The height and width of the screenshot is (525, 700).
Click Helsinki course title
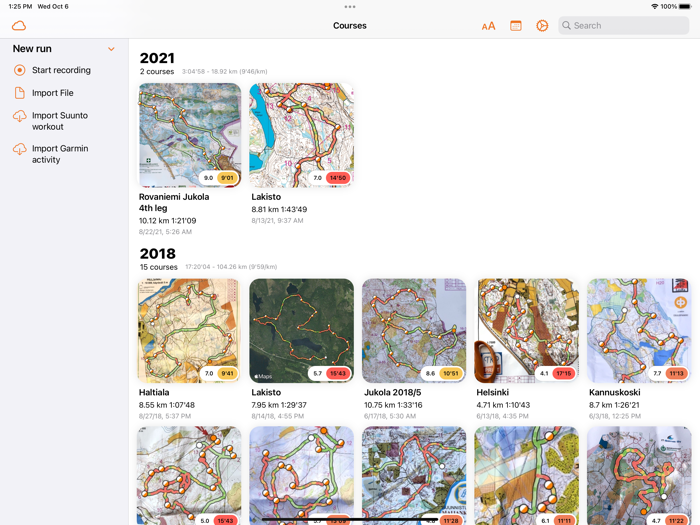492,392
